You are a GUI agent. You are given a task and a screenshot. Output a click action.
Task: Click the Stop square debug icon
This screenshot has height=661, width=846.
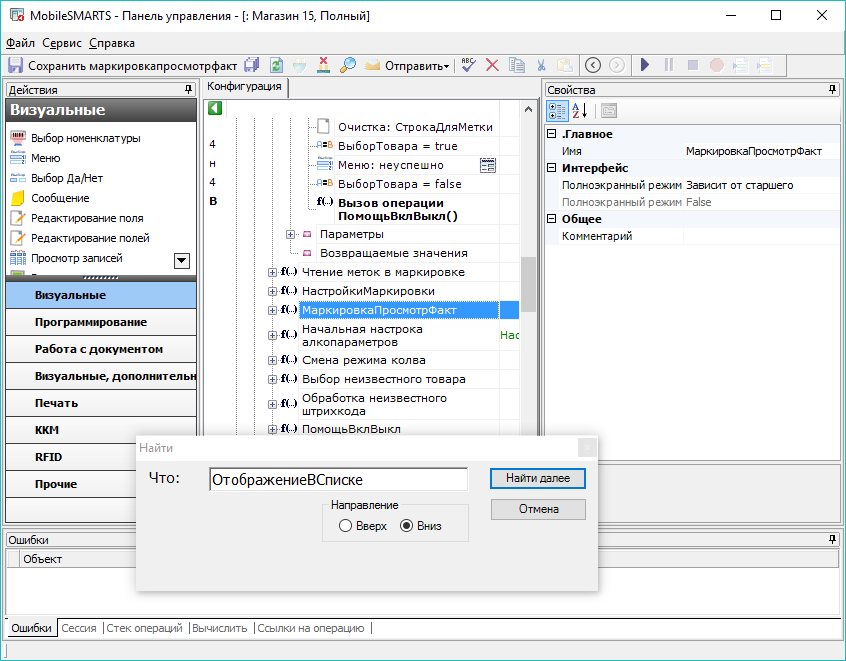pos(693,65)
